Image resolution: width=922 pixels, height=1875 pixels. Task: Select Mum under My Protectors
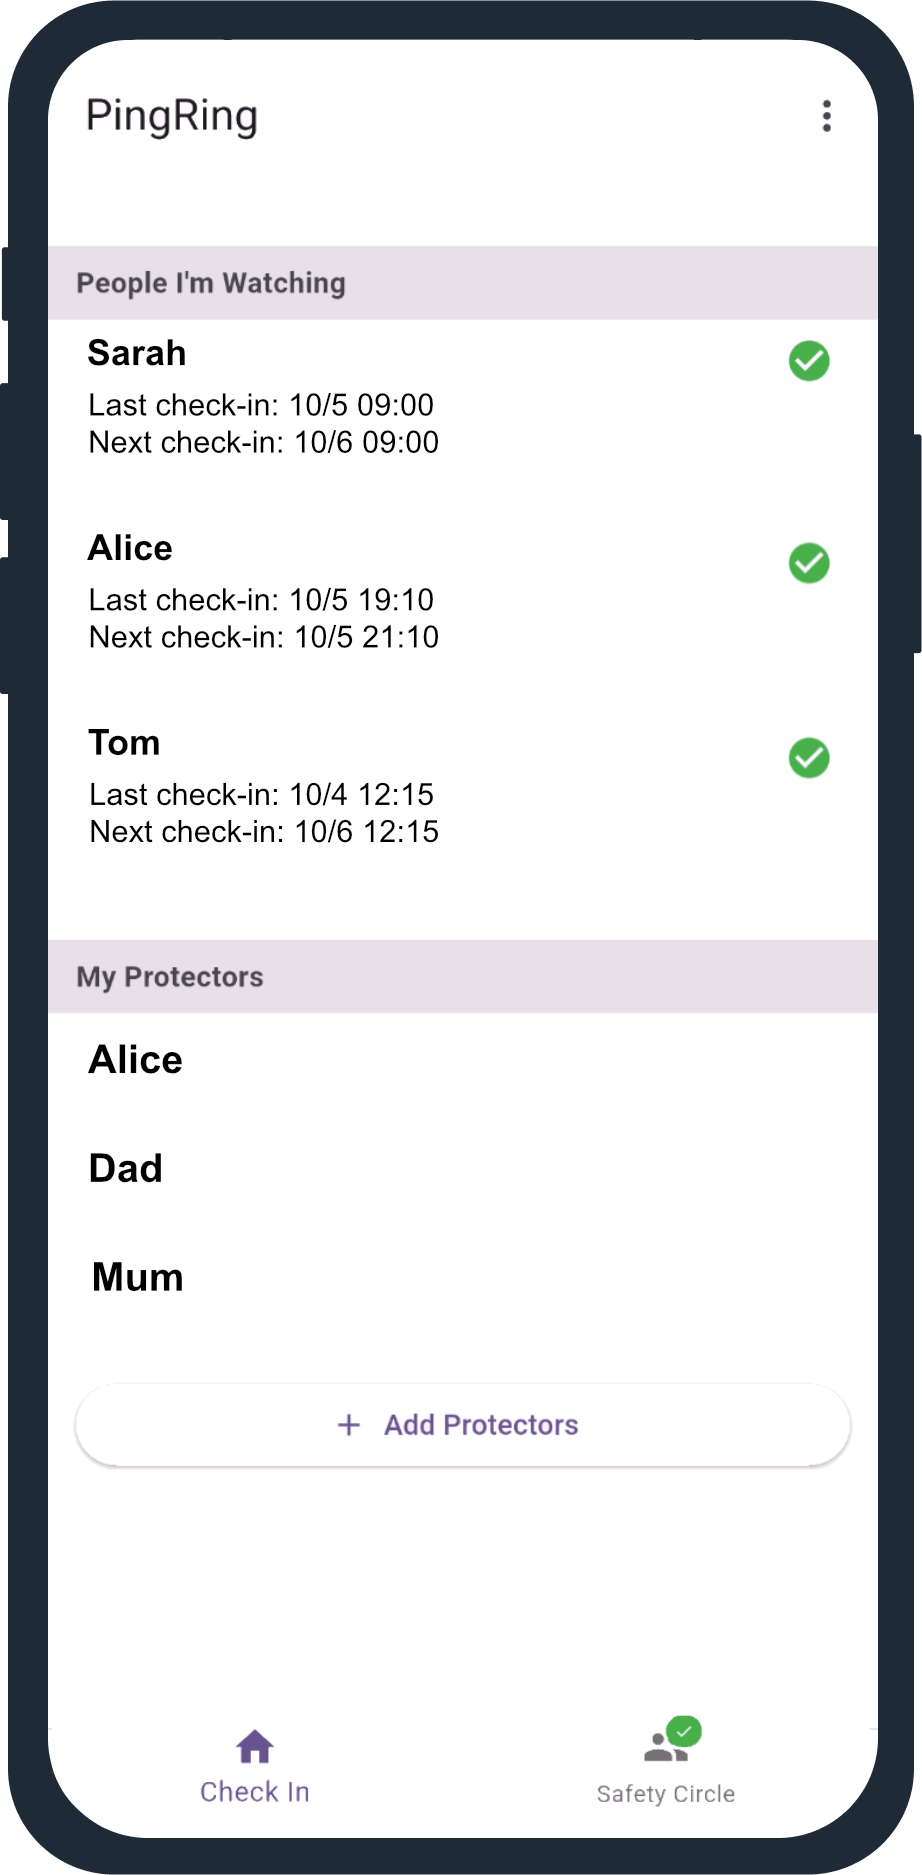[x=138, y=1278]
